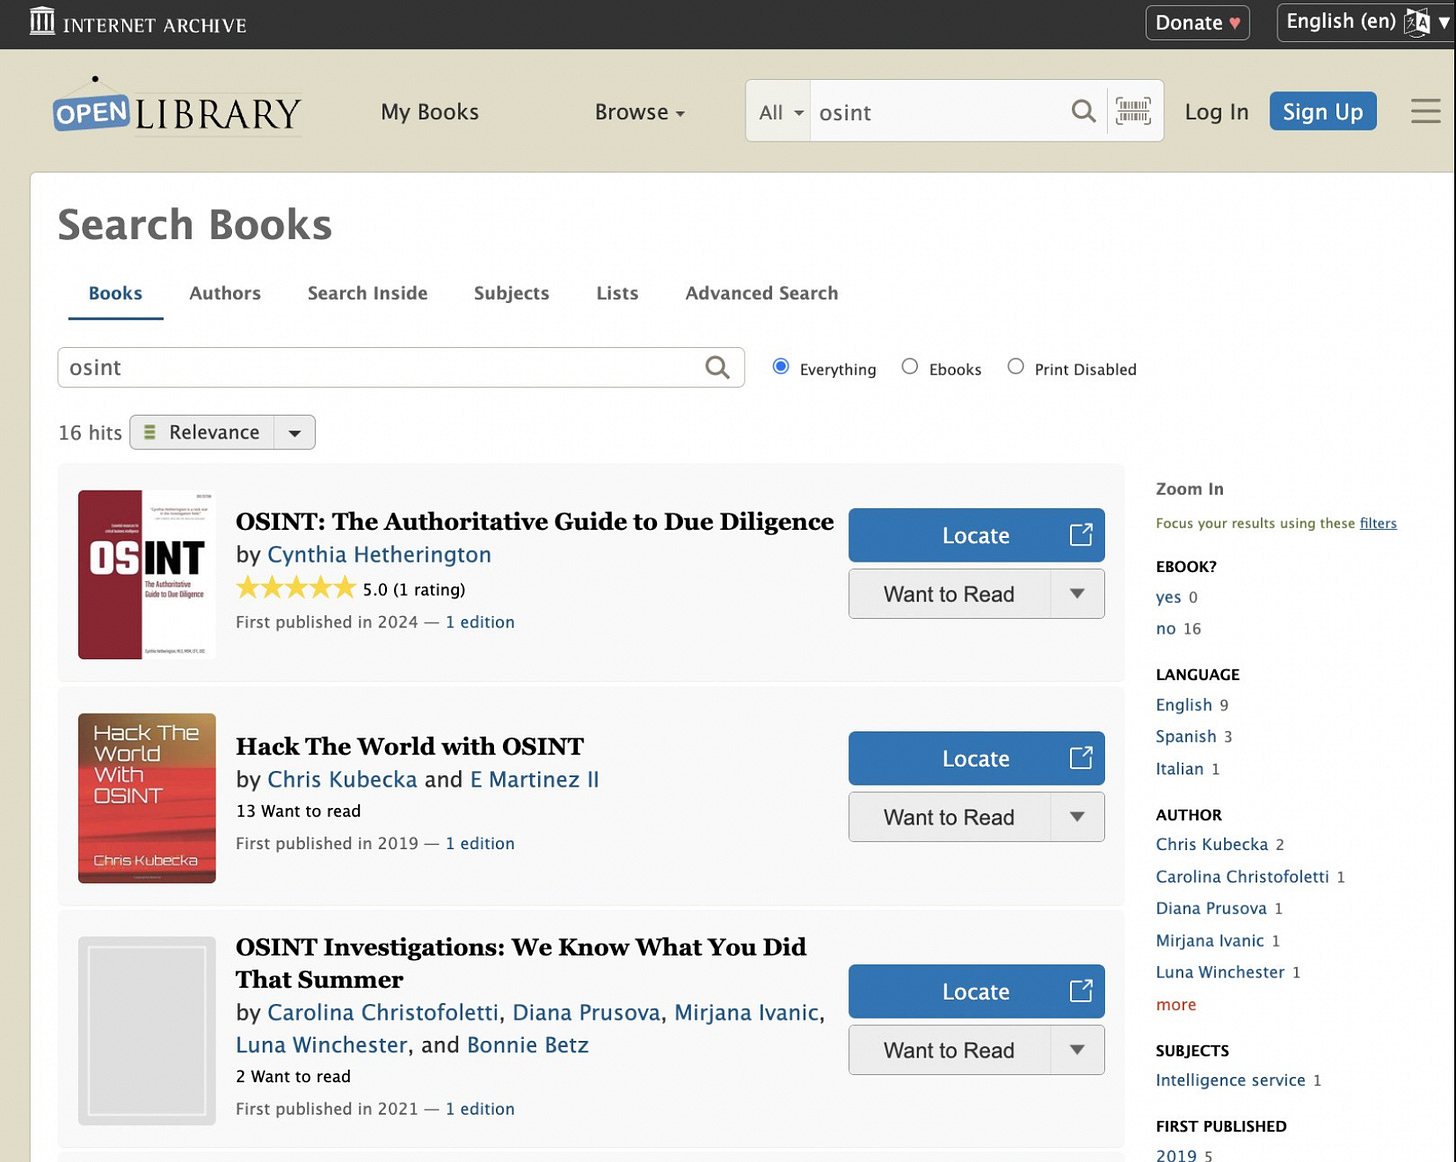This screenshot has width=1456, height=1162.
Task: Filter Ebook by no
Action: click(x=1166, y=628)
